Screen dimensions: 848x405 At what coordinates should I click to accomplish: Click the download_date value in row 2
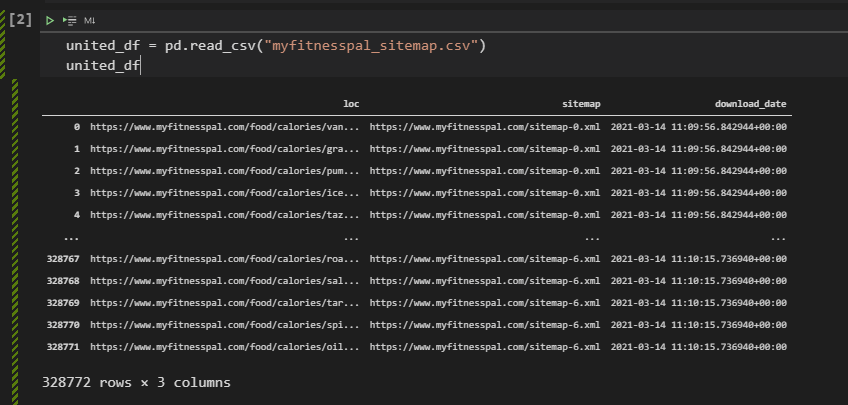pos(699,171)
